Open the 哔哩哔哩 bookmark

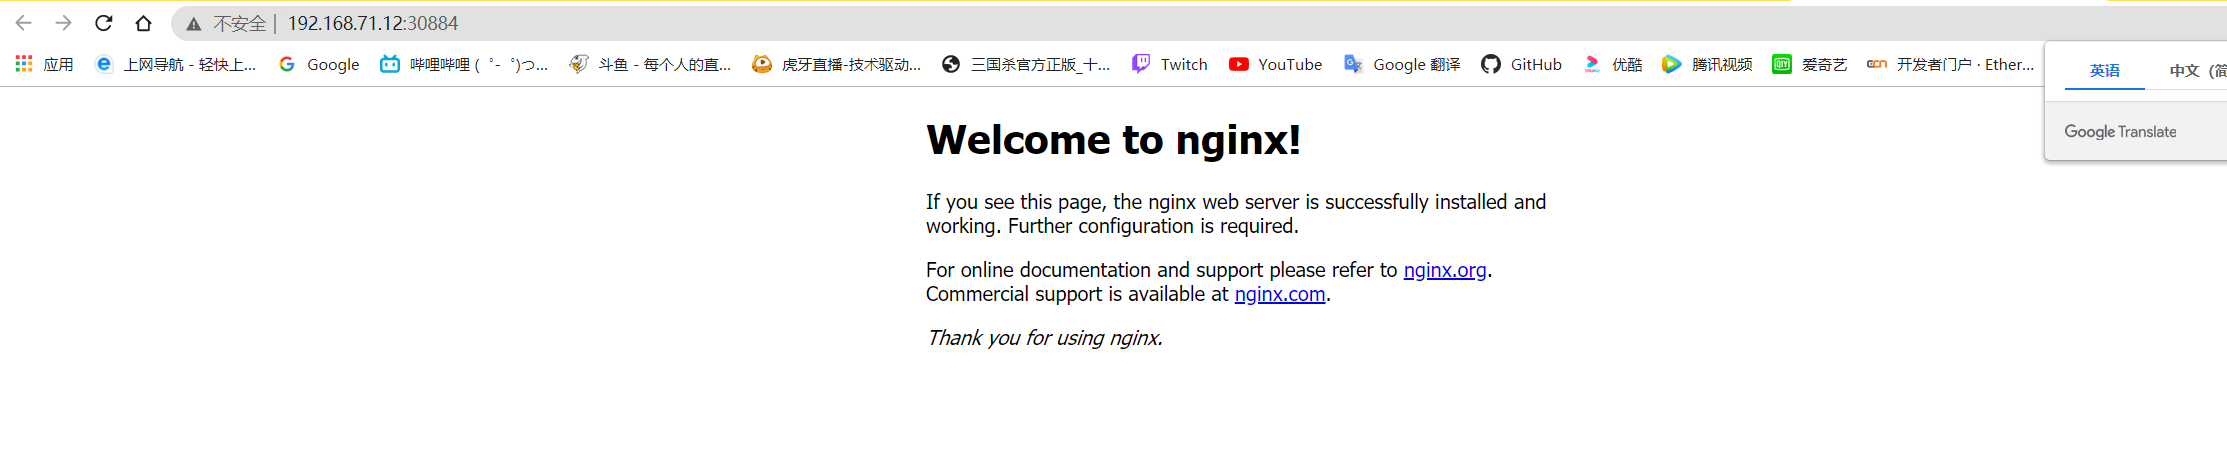click(464, 64)
